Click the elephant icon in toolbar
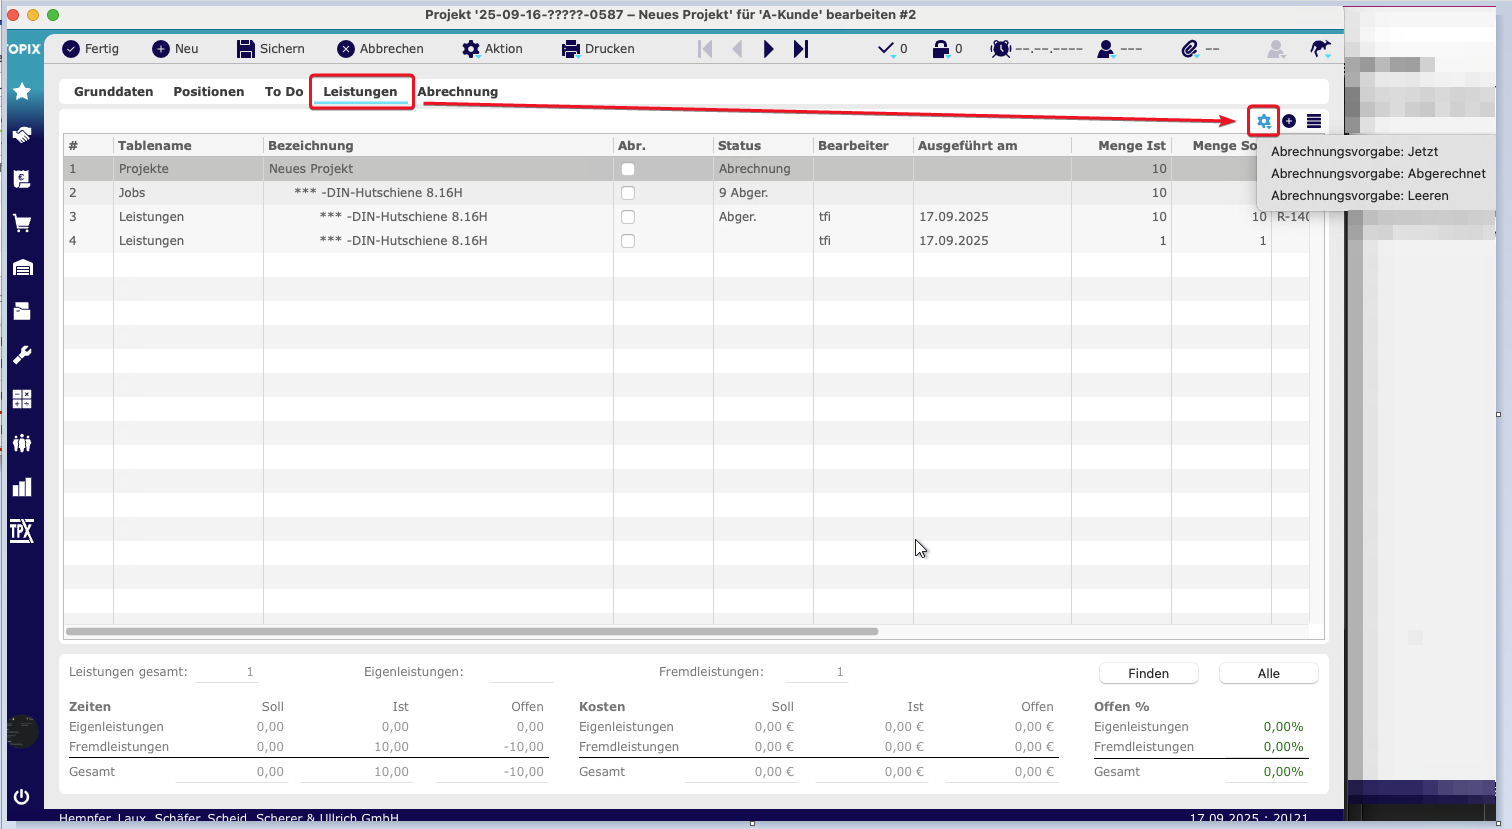Viewport: 1512px width, 829px height. click(1320, 49)
